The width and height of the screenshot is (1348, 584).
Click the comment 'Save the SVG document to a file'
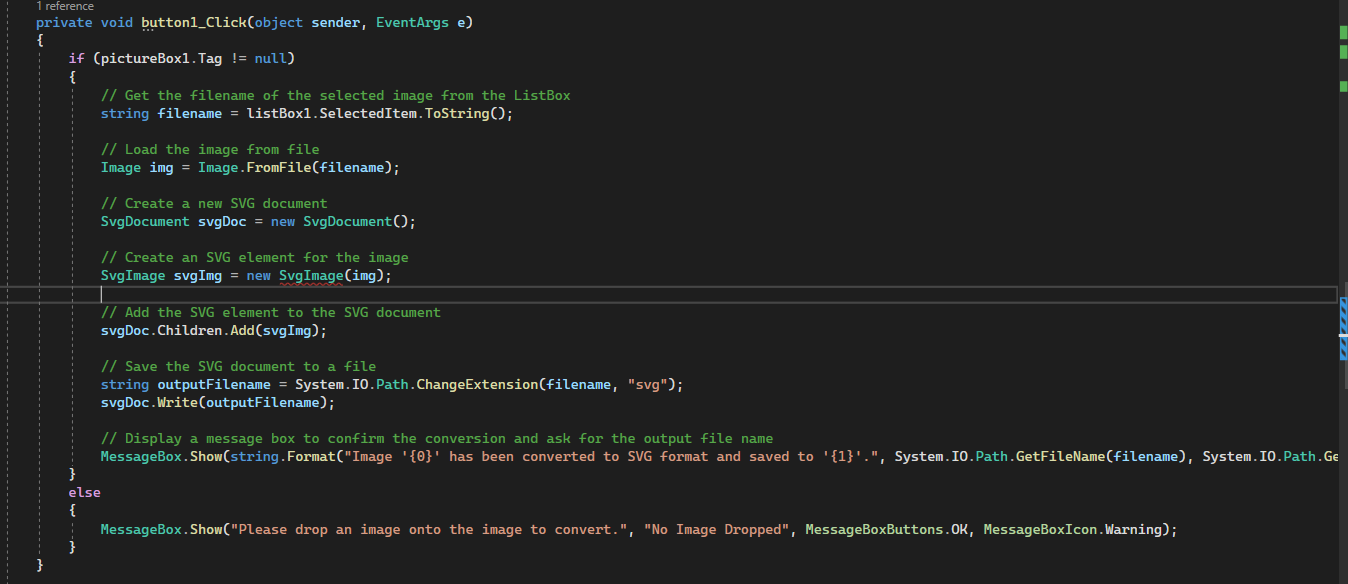[x=250, y=366]
